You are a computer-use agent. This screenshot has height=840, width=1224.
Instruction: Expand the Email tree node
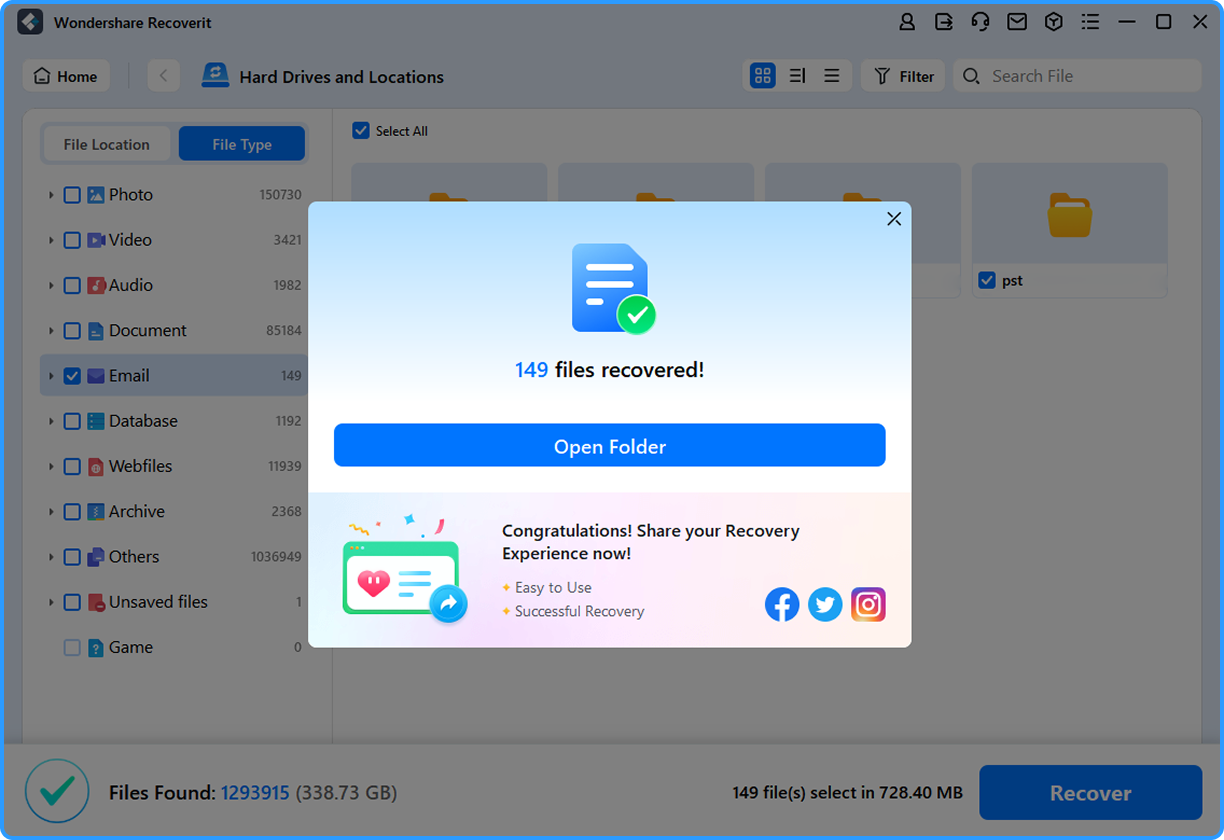coord(51,376)
